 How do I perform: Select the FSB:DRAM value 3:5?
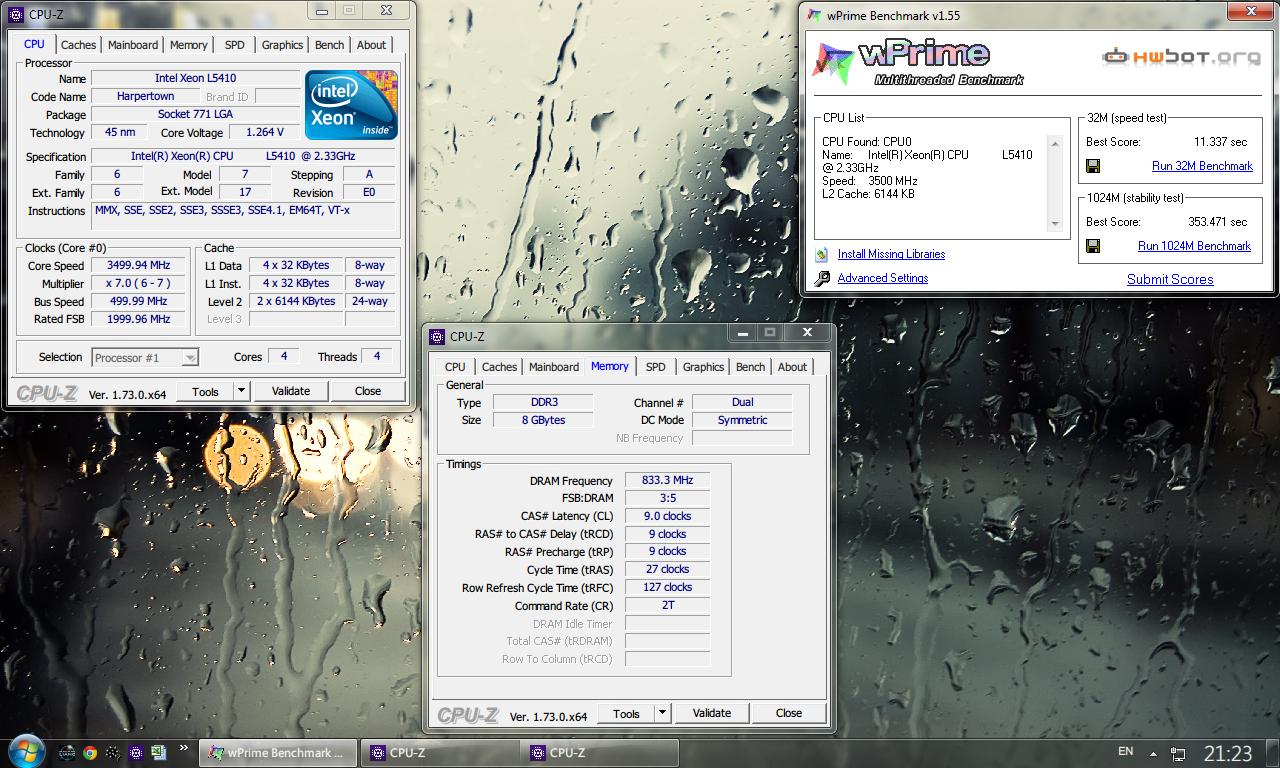coord(667,498)
